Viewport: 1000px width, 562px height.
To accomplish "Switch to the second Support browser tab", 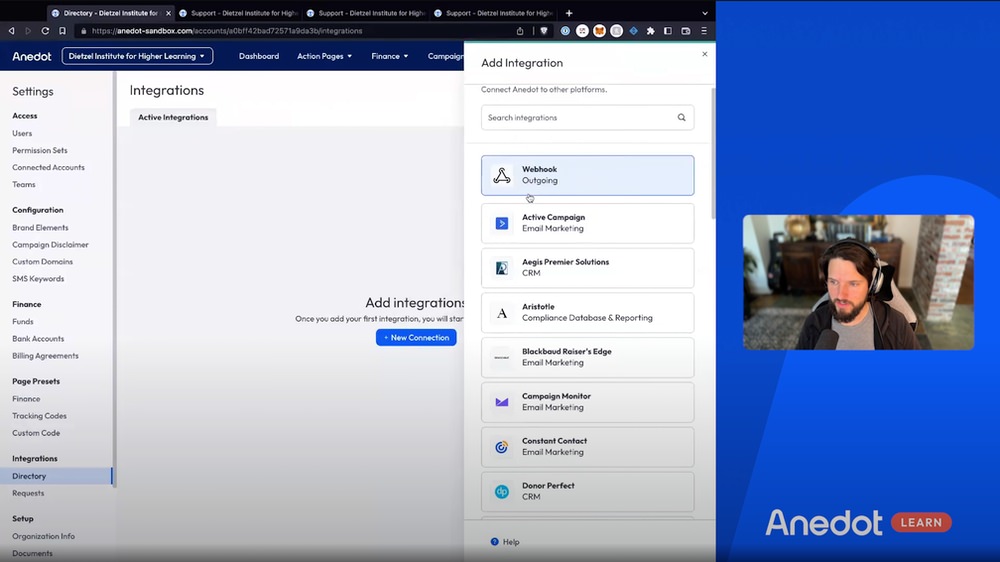I will 365,13.
